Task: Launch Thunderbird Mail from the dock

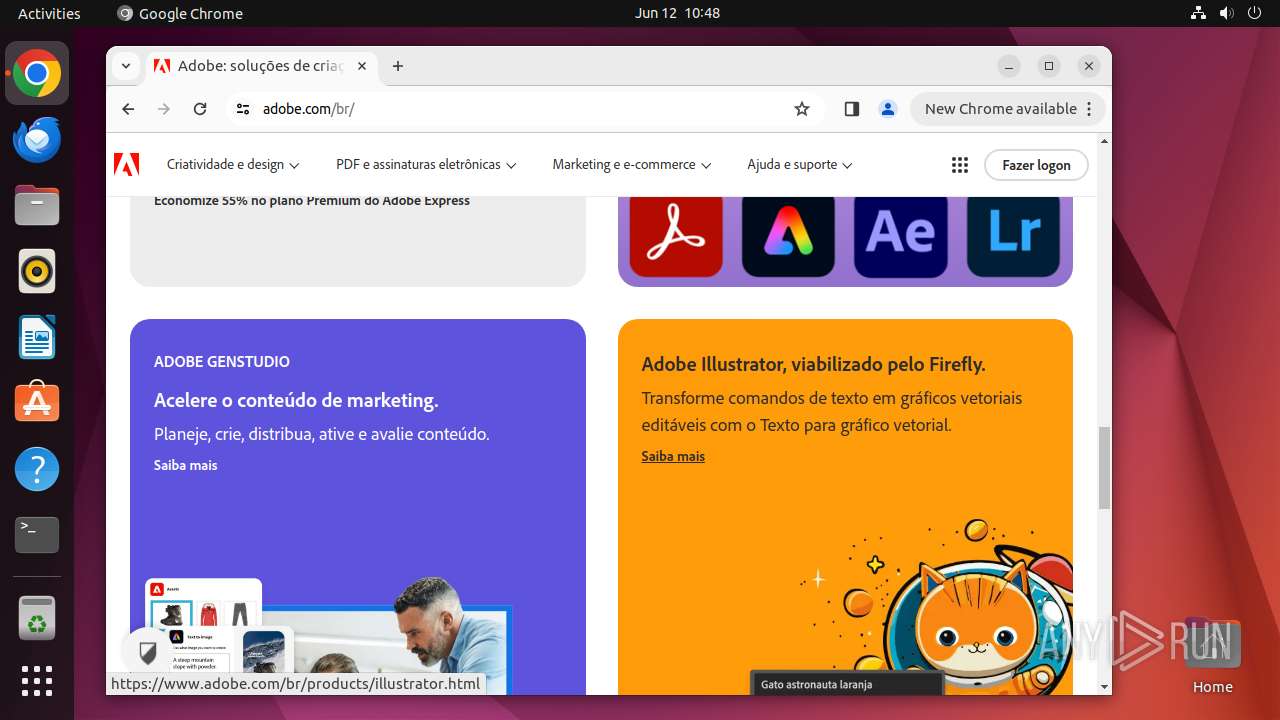Action: (x=37, y=140)
